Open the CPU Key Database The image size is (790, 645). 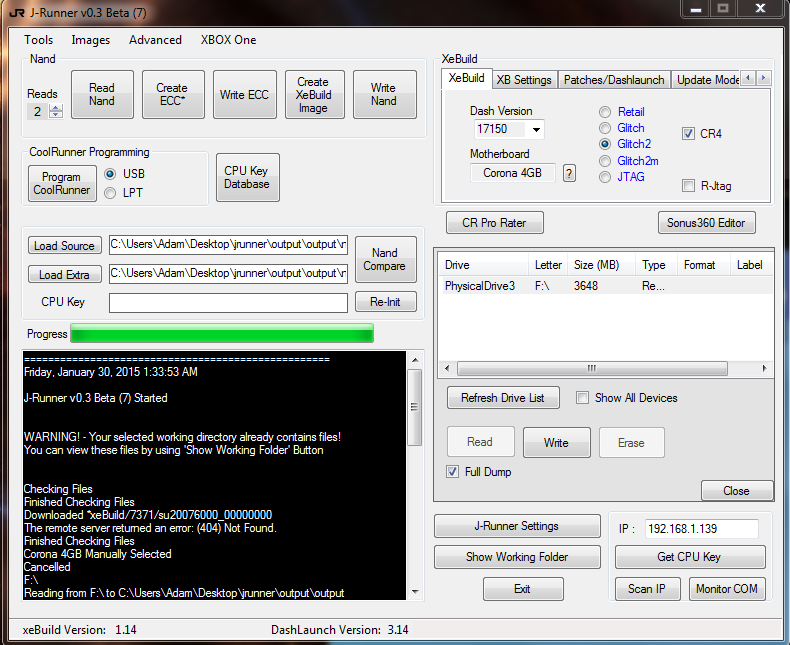pos(247,177)
